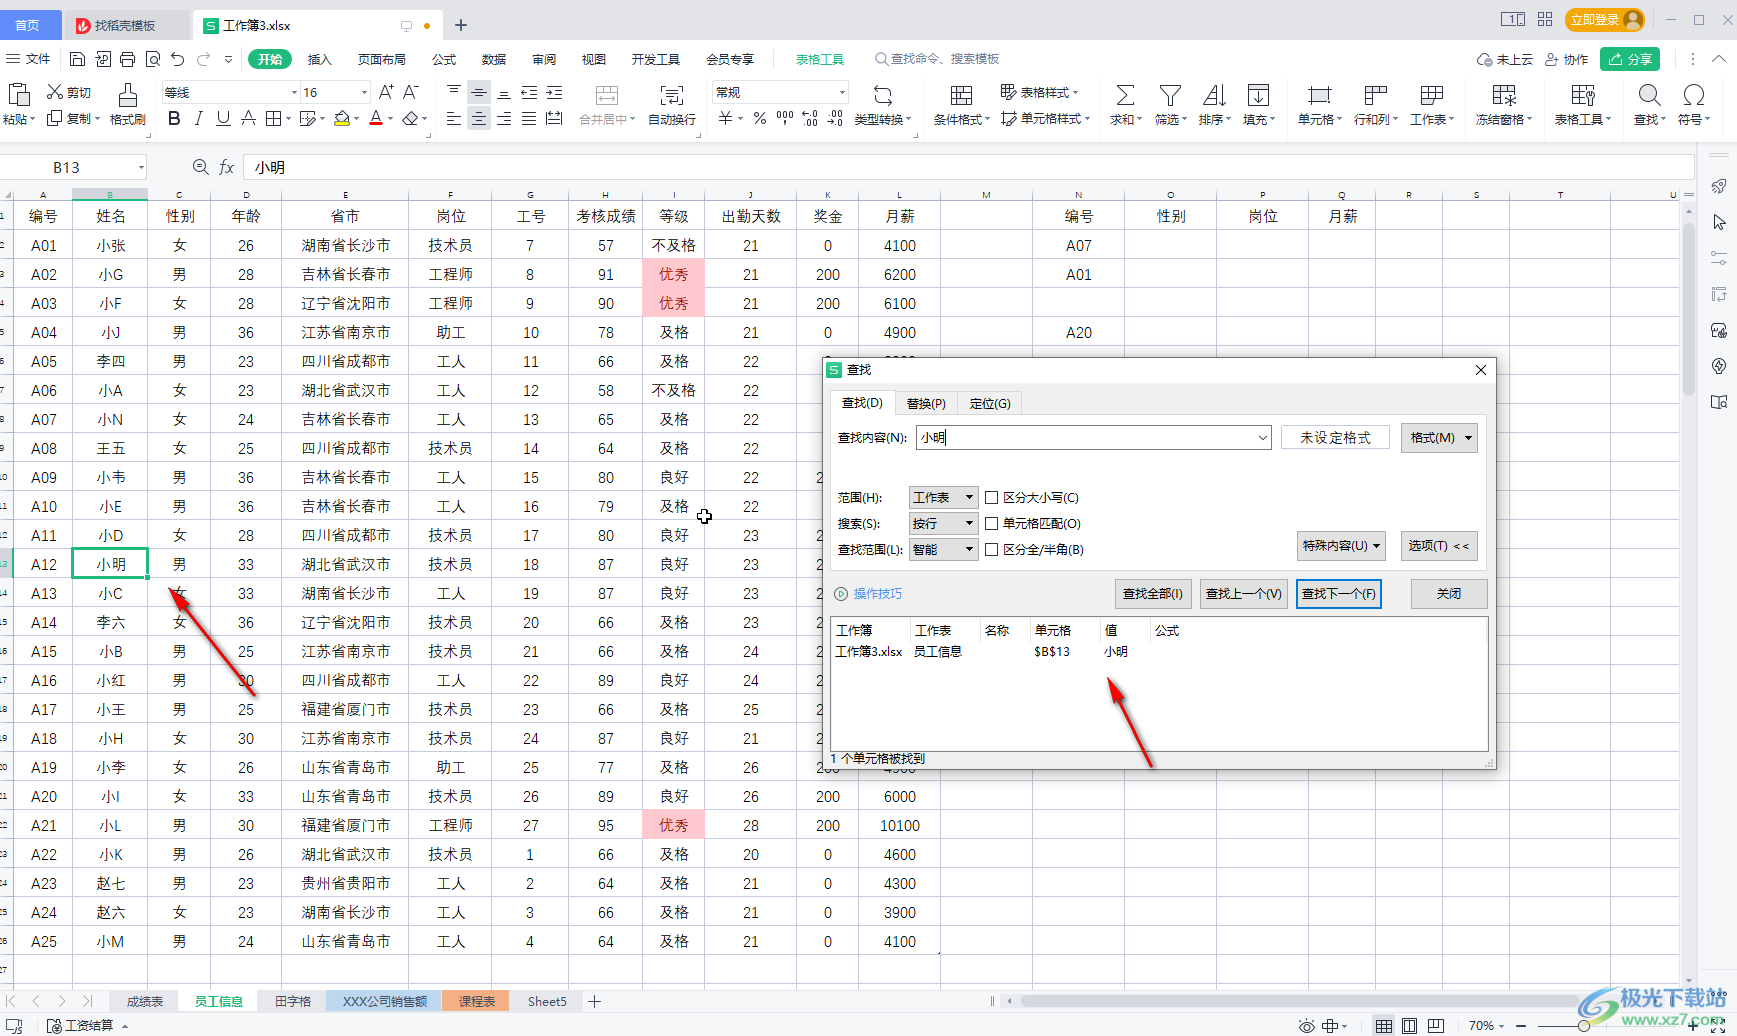1737x1036 pixels.
Task: Open the 公式 (Formulas) ribbon tab
Action: [444, 59]
